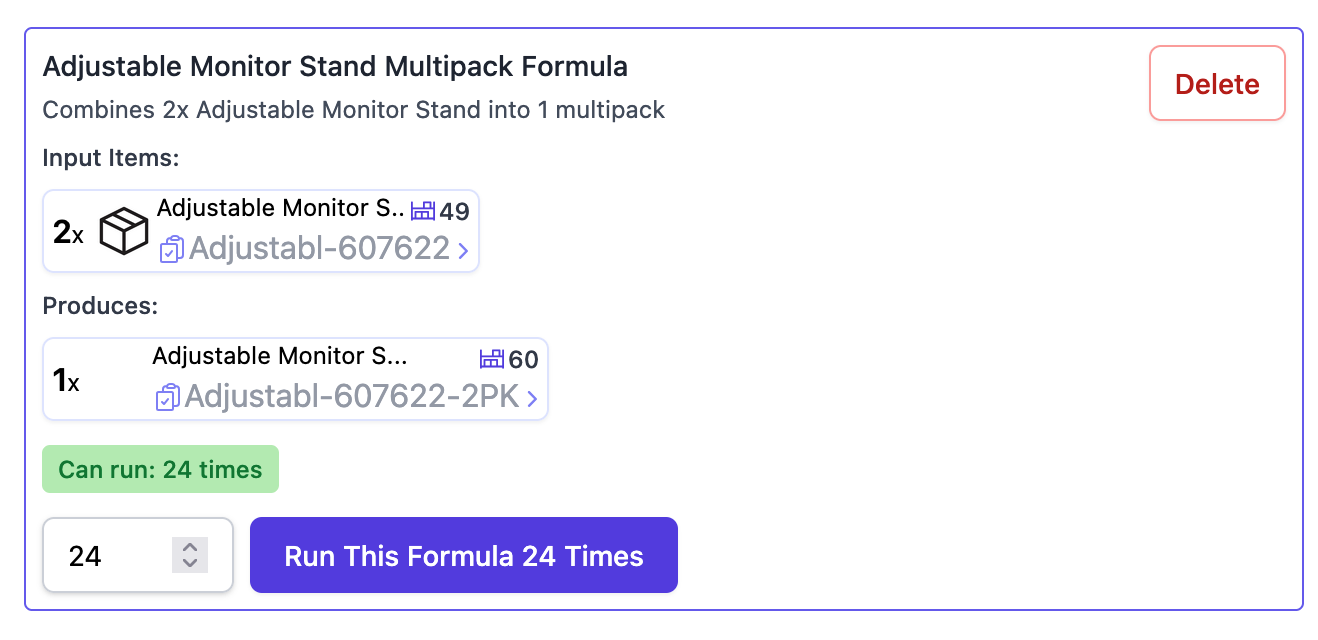
Task: Delete the Monitor Stand Multipack Formula
Action: pos(1217,84)
